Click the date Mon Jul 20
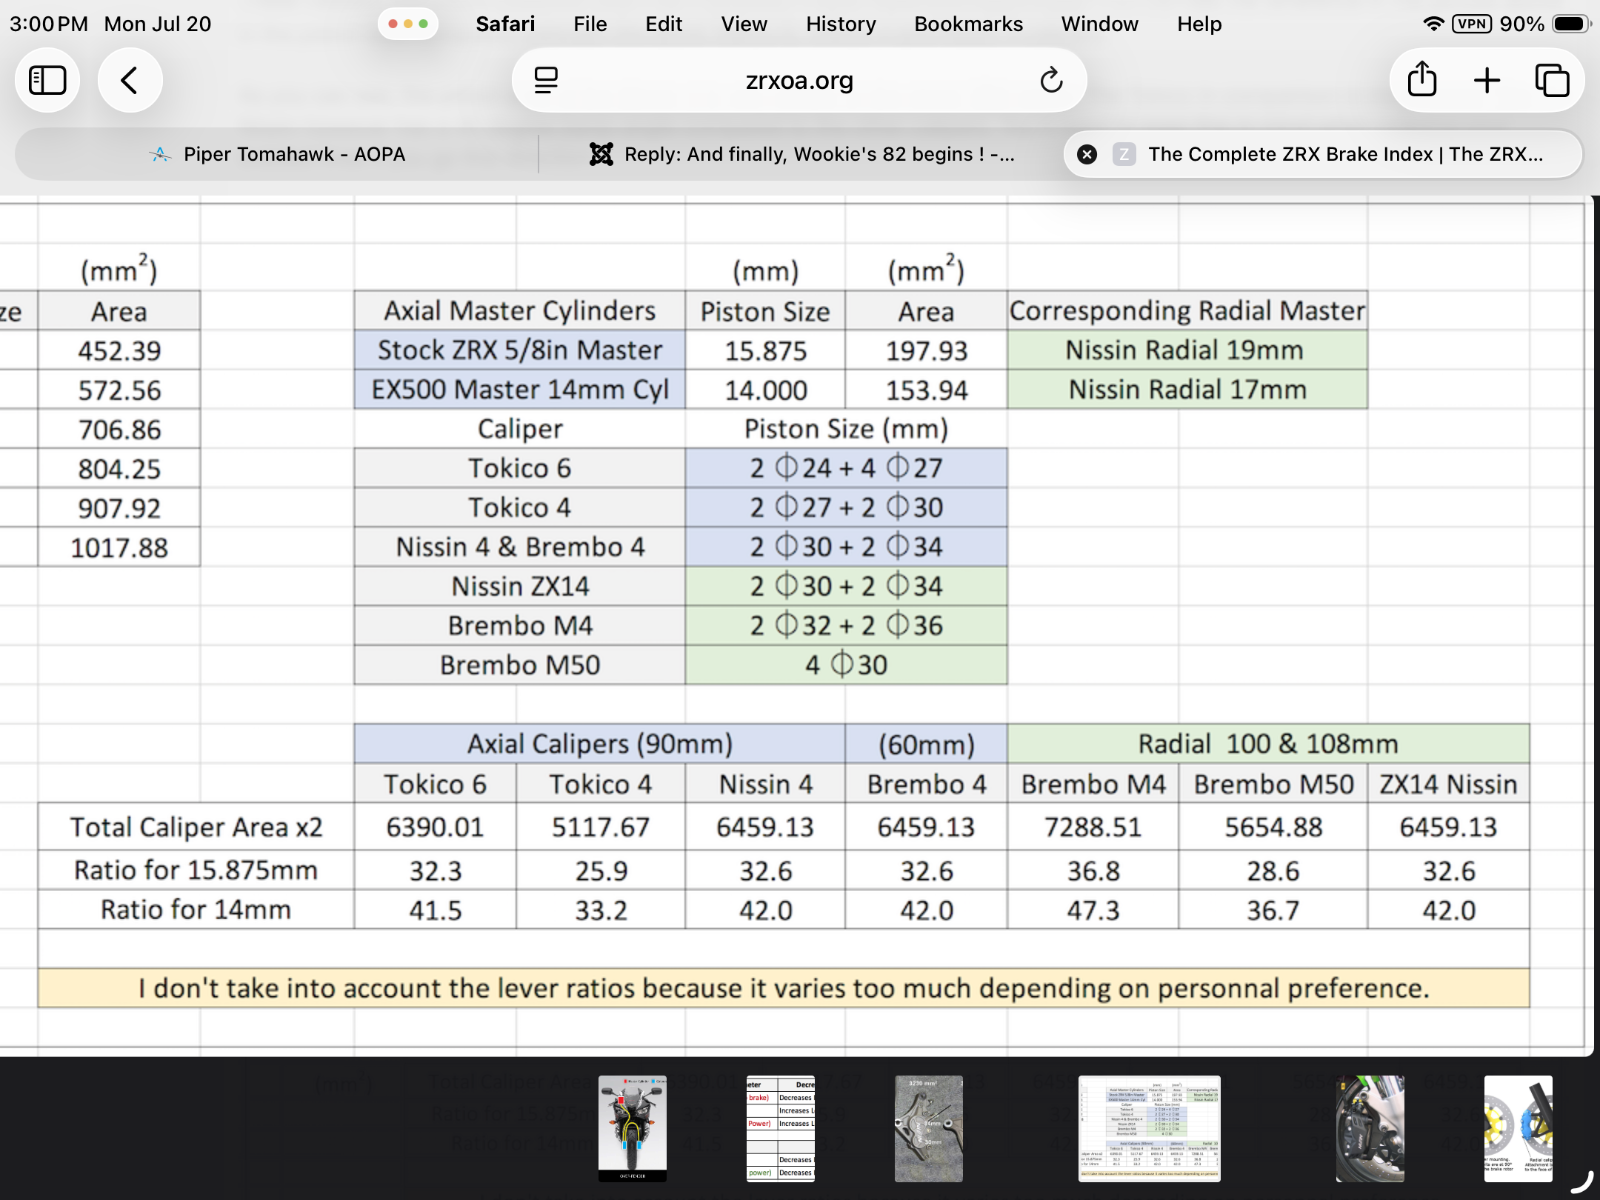1600x1200 pixels. pos(158,24)
